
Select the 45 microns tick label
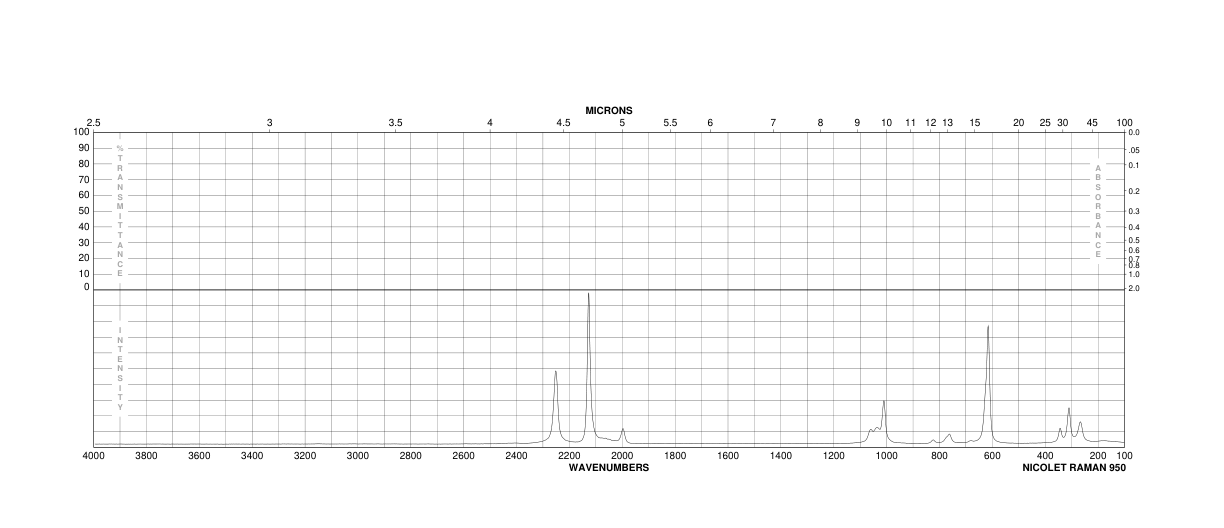click(1092, 123)
